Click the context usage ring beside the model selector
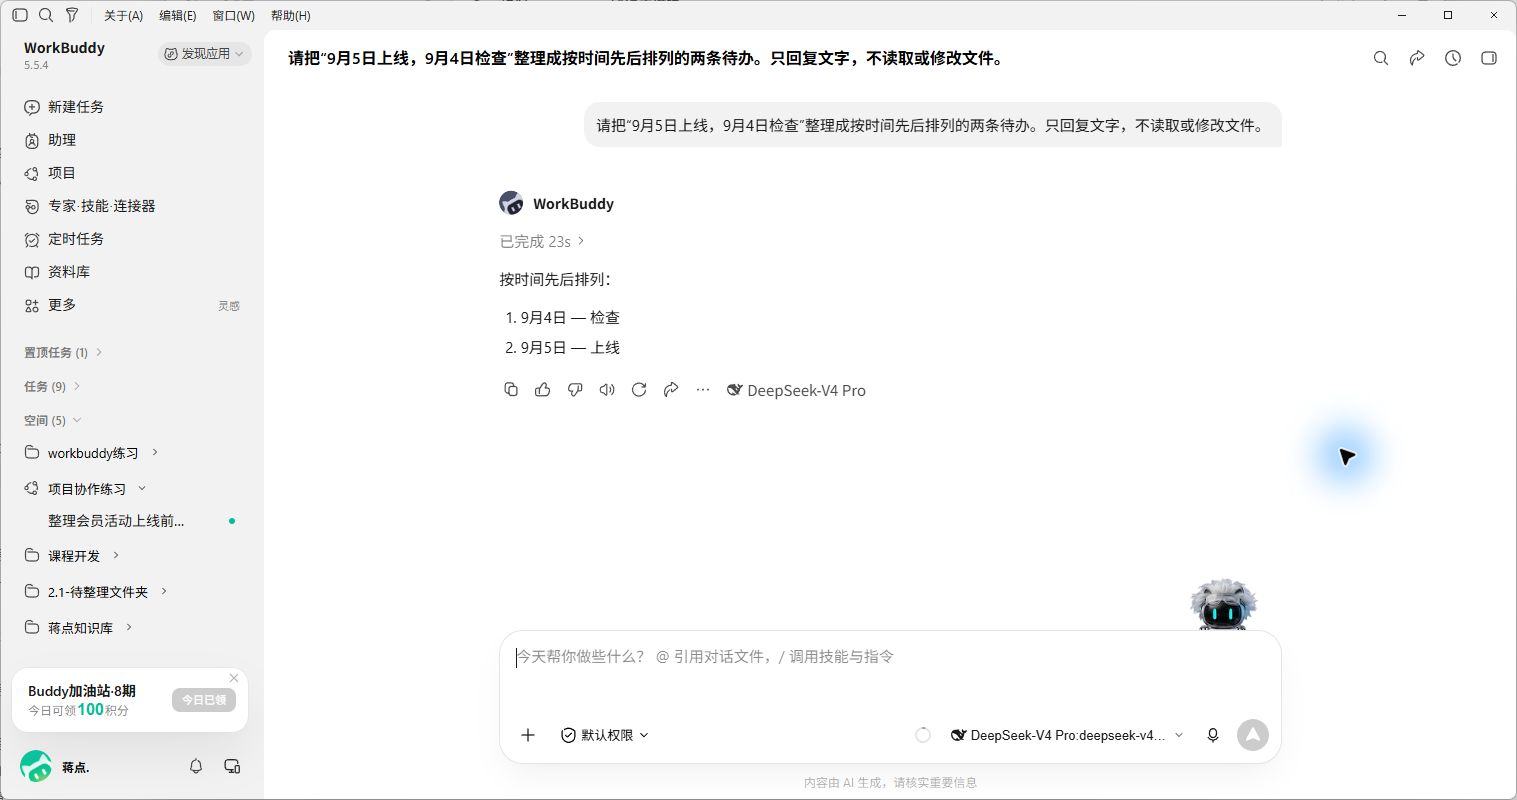1517x800 pixels. click(923, 735)
